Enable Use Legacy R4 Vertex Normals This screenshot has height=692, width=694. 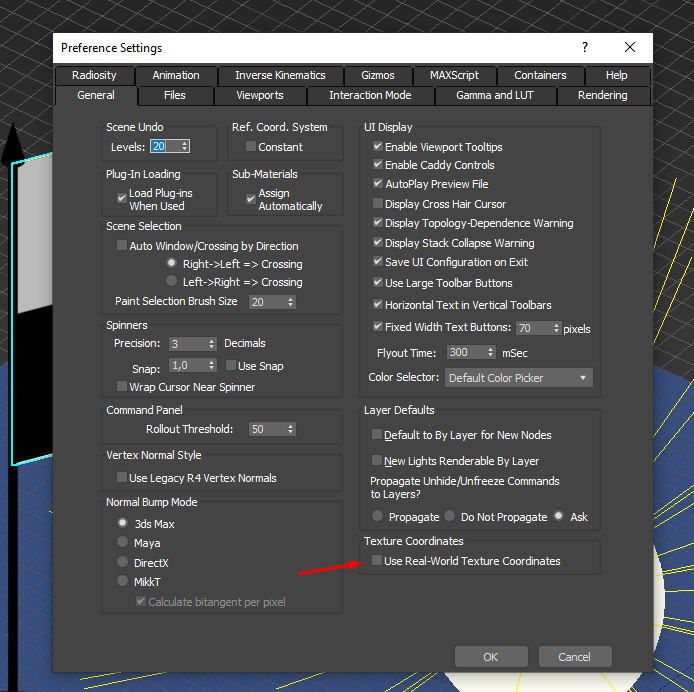coord(122,477)
